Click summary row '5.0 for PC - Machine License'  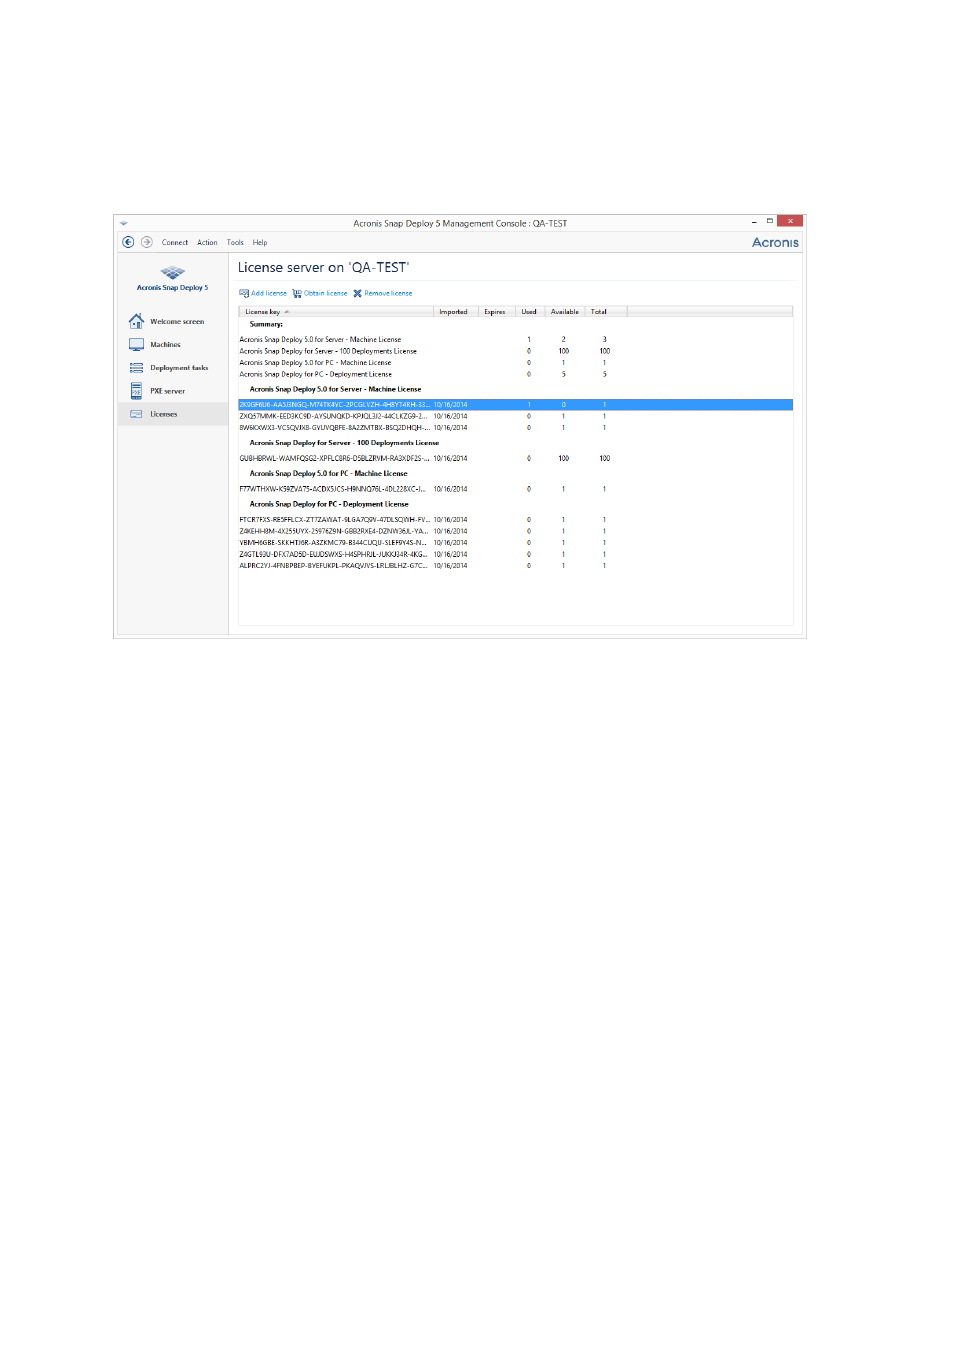[x=515, y=363]
